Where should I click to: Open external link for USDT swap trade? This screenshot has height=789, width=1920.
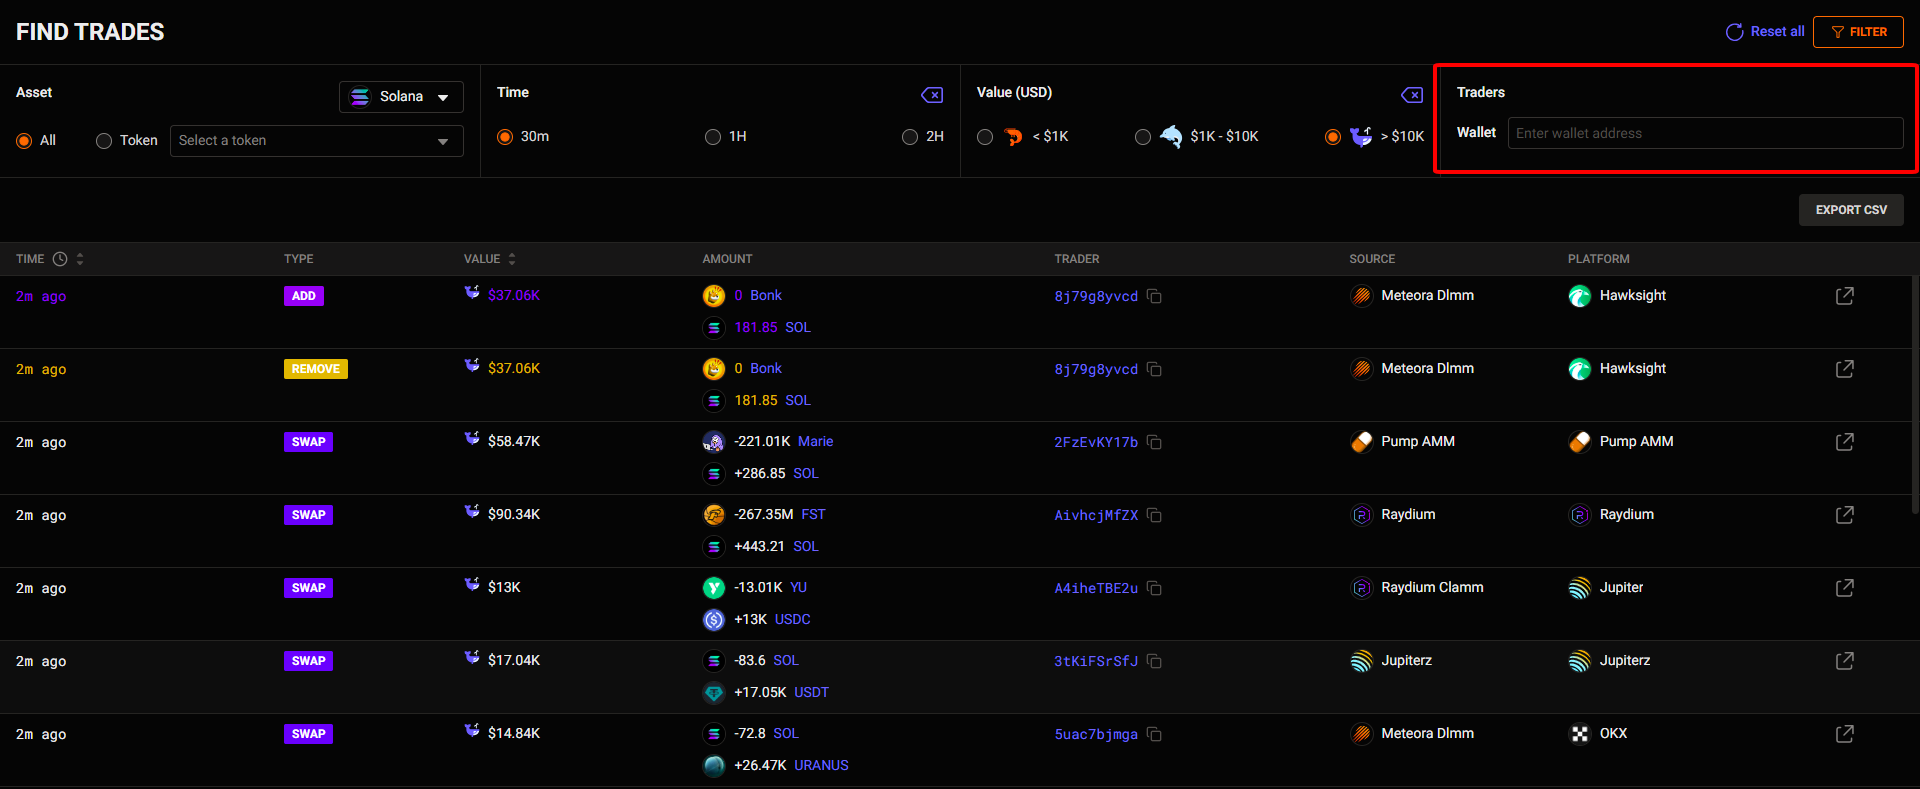pyautogui.click(x=1845, y=661)
